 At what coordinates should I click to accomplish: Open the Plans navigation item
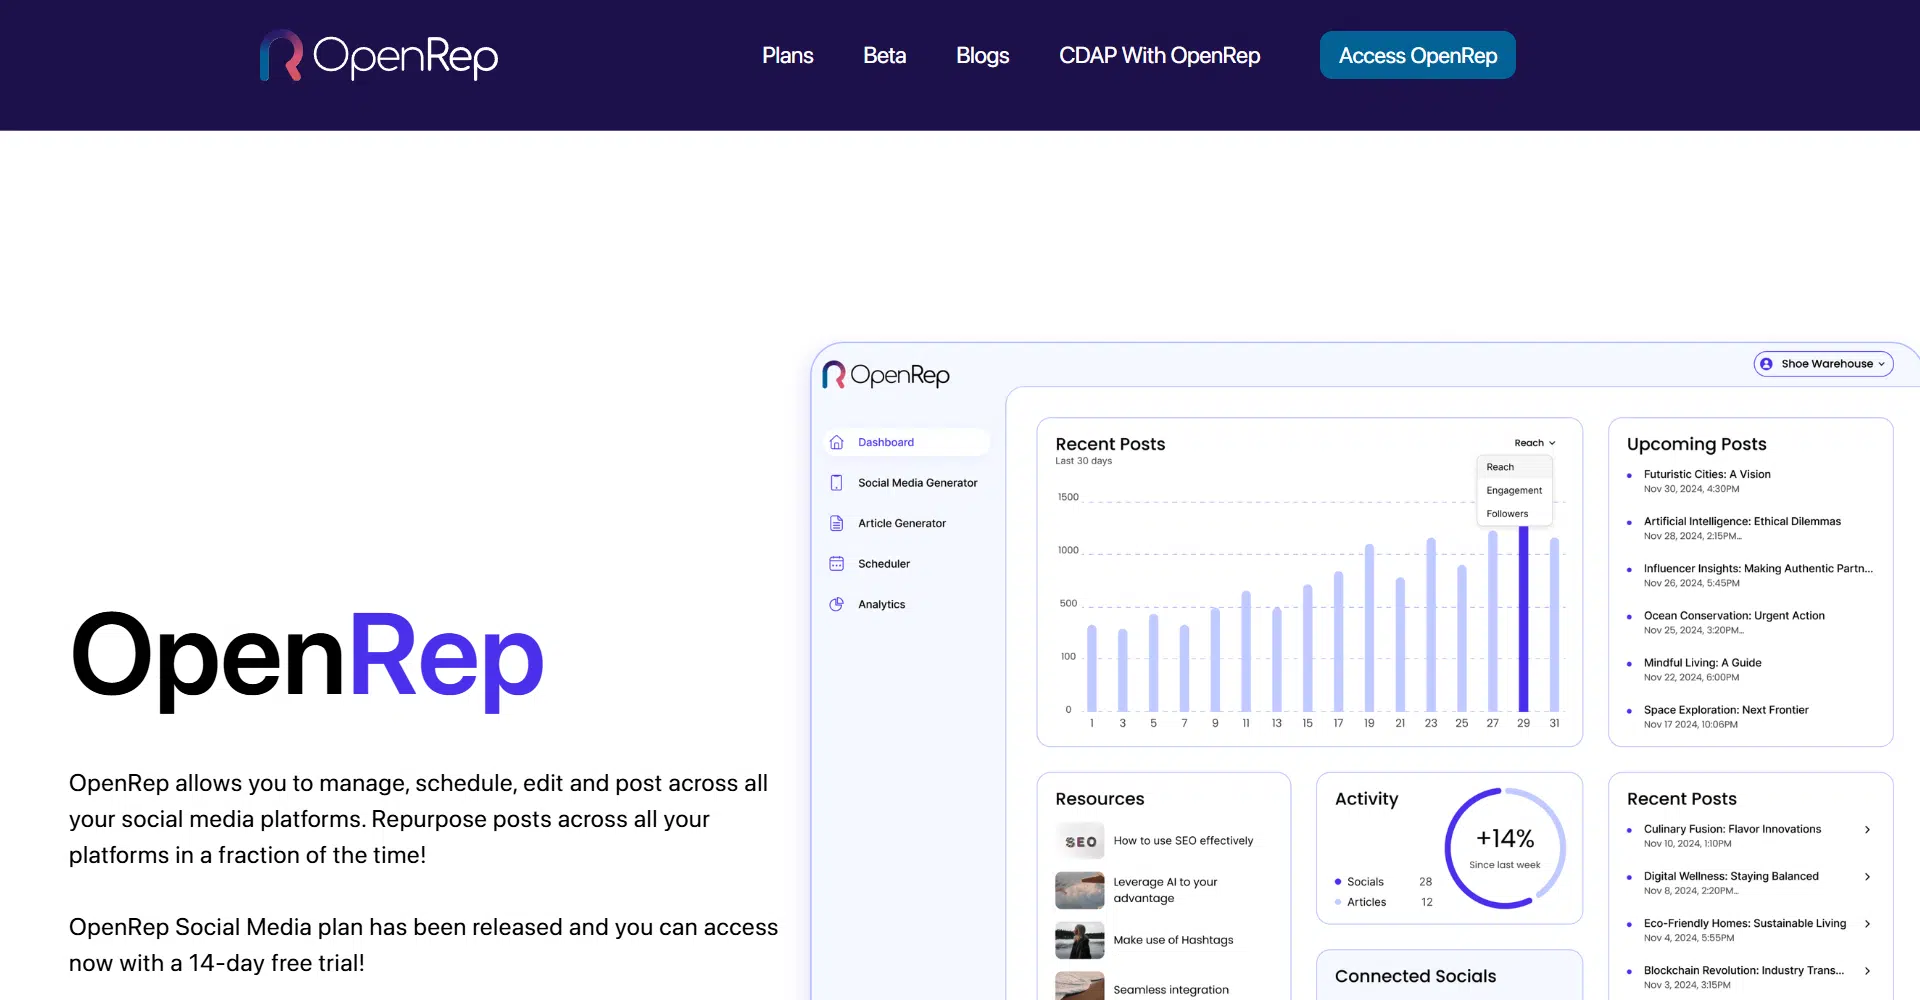coord(787,56)
